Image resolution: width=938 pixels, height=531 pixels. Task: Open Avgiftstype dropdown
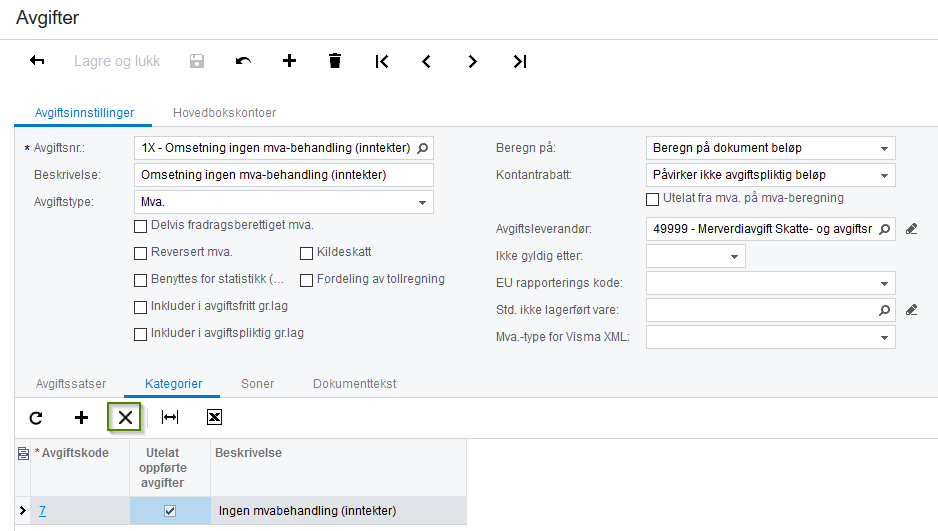(422, 202)
